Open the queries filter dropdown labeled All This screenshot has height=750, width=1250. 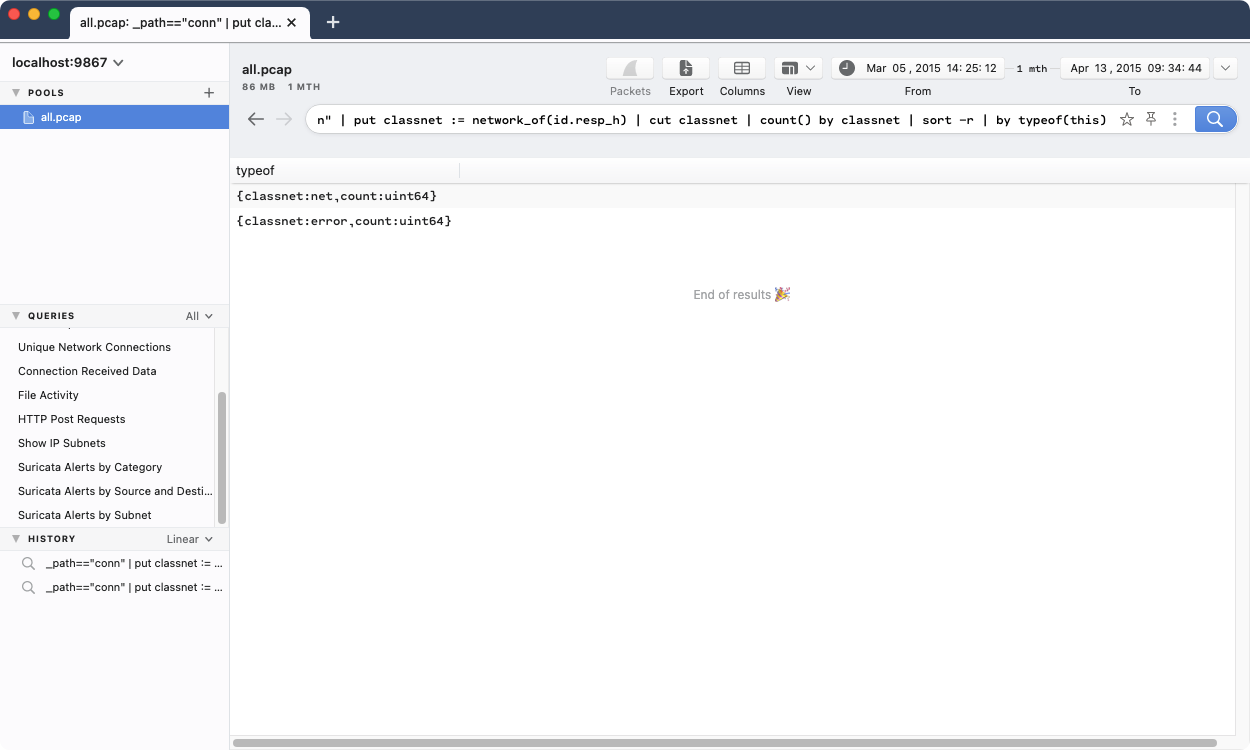tap(199, 315)
